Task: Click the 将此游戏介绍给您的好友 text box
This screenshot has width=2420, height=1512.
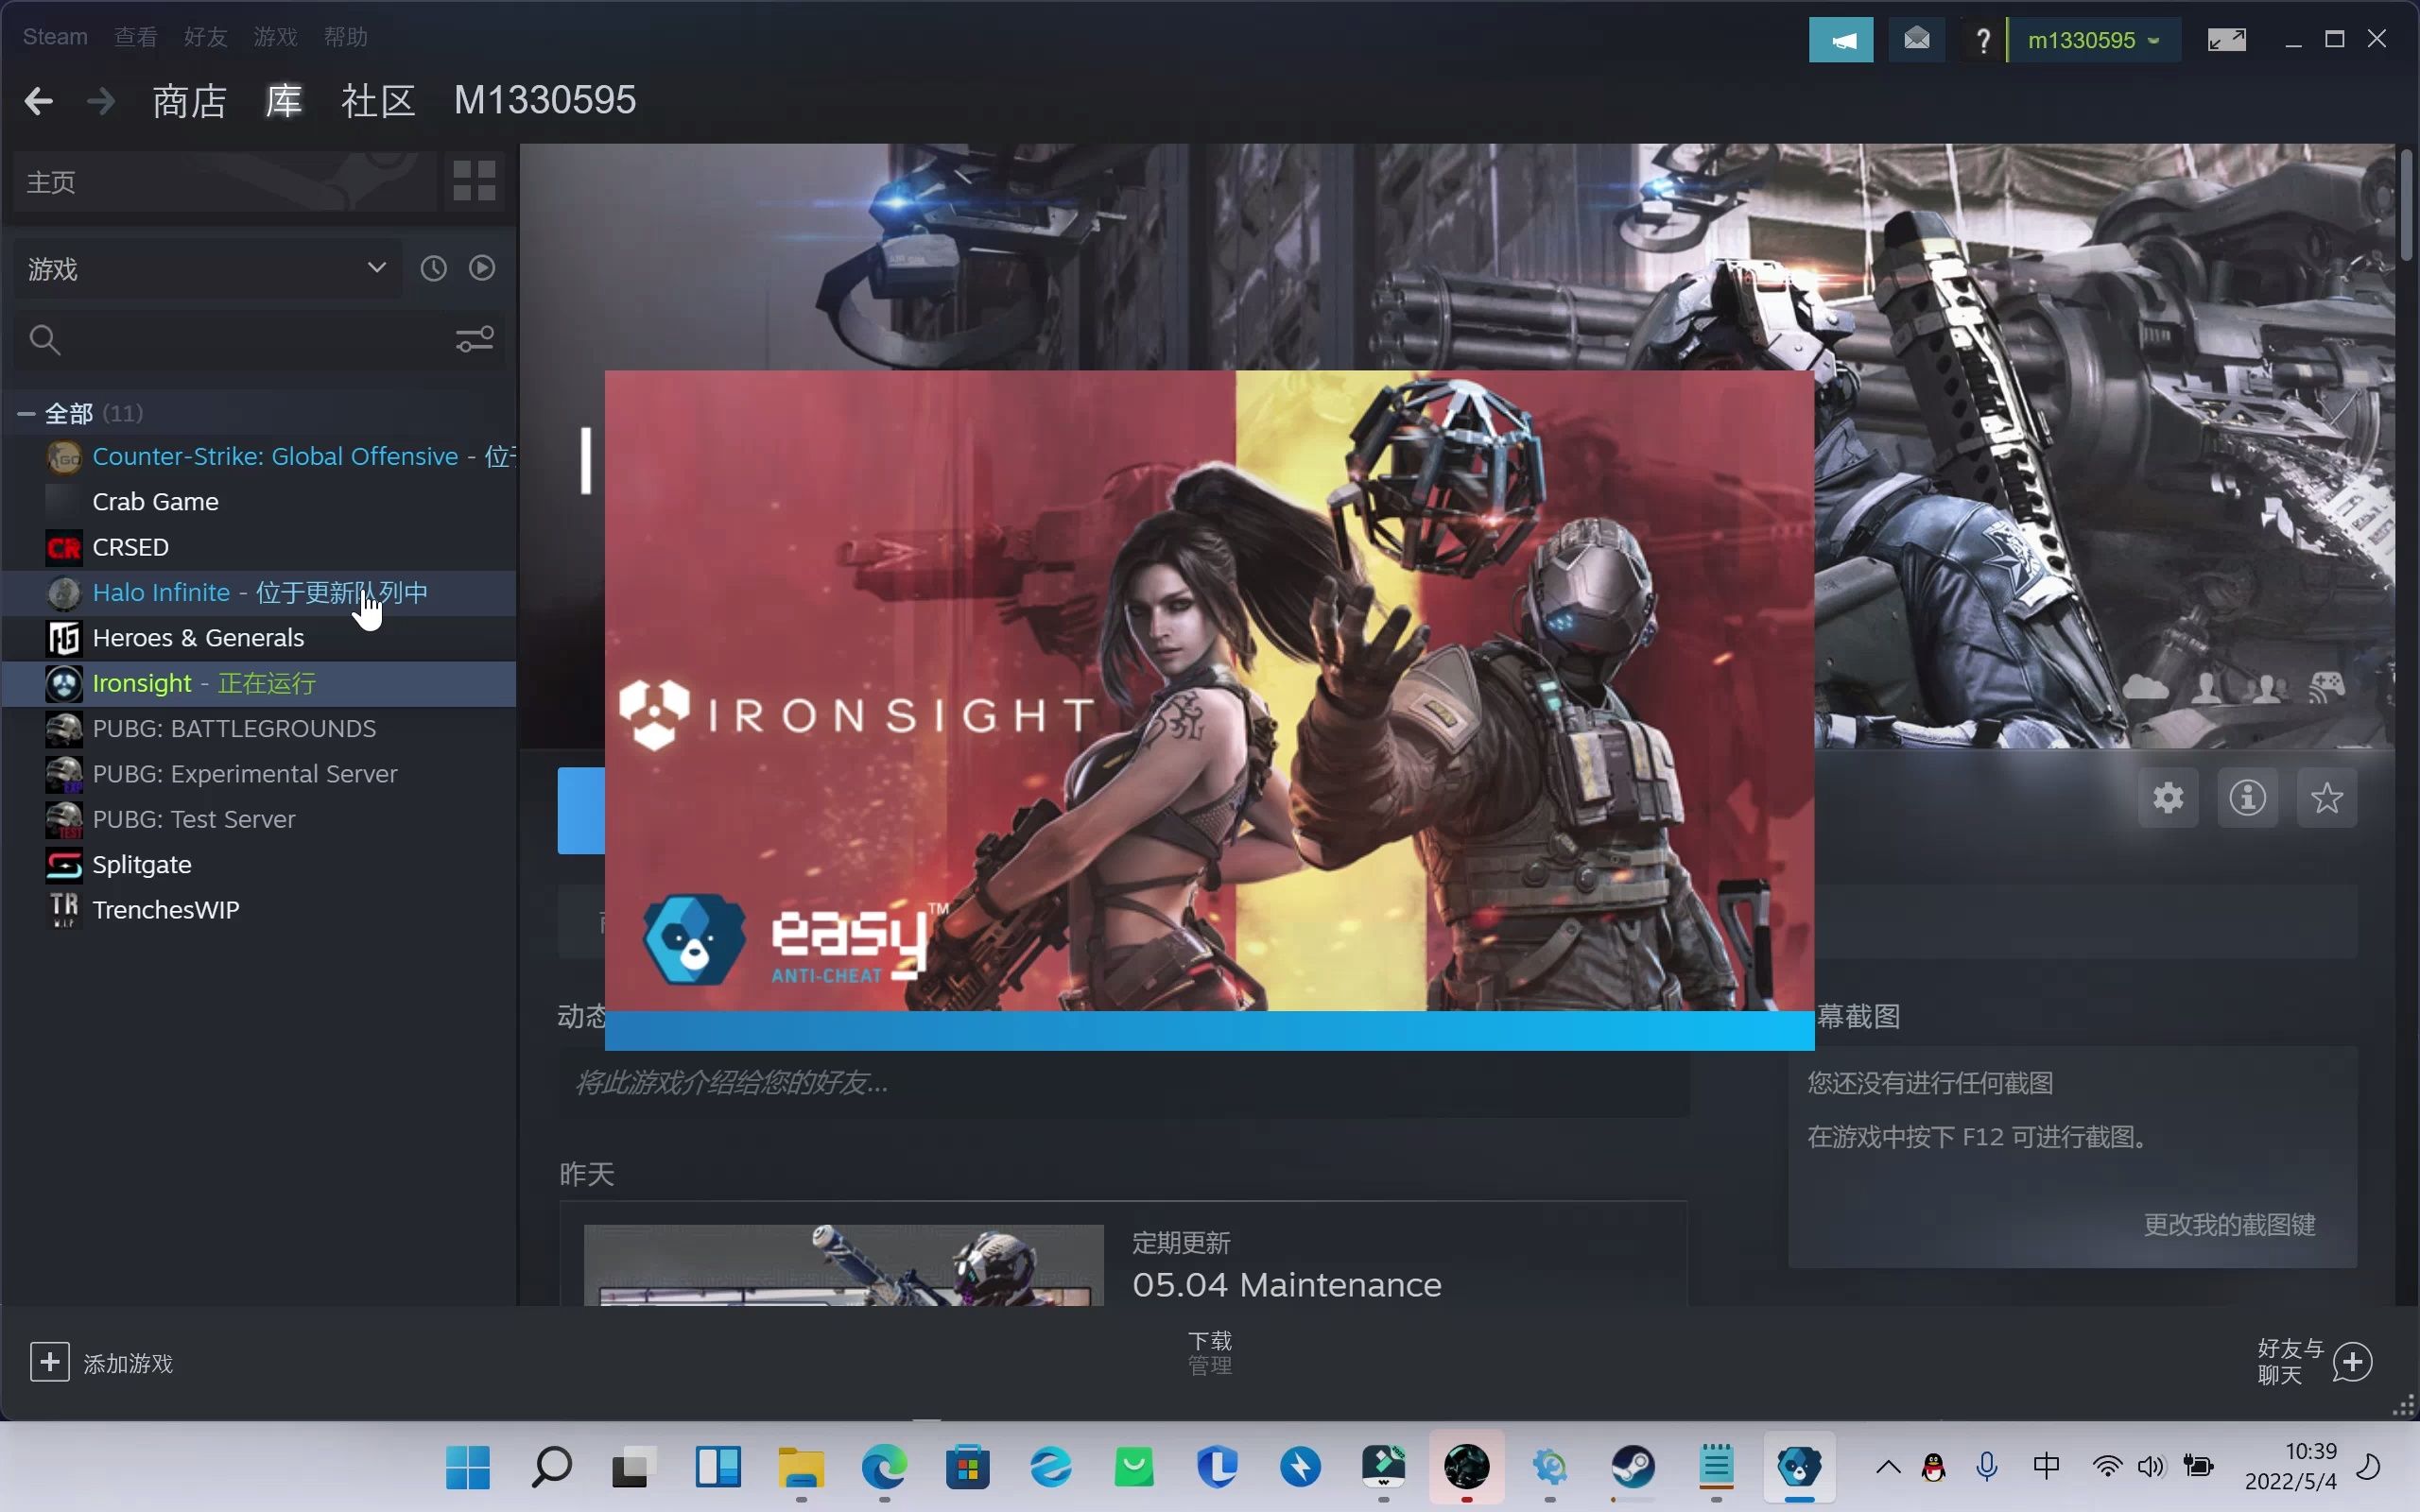Action: coord(1124,1082)
